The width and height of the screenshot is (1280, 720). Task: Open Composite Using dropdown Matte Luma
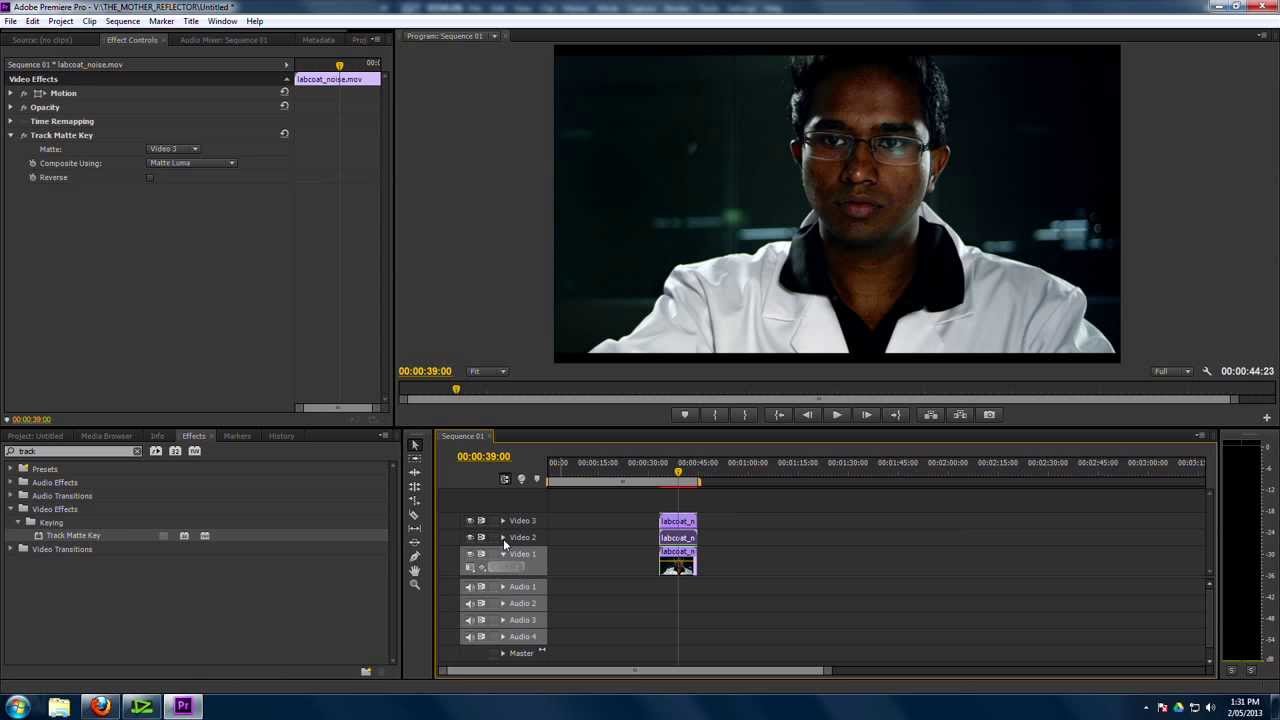coord(193,163)
